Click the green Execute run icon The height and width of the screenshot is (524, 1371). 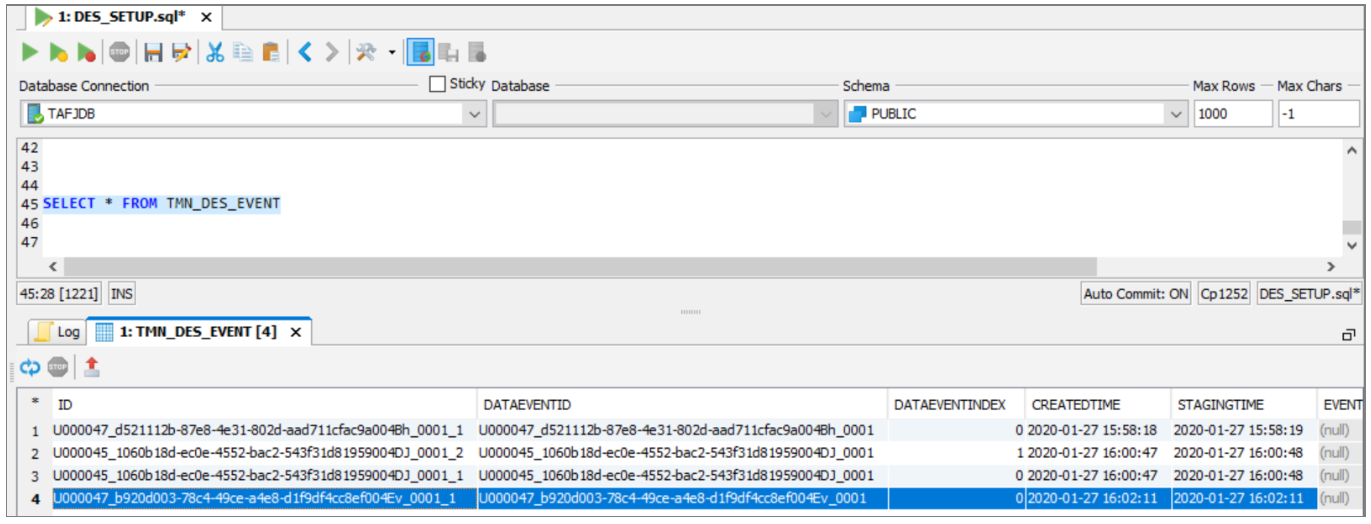pos(30,52)
